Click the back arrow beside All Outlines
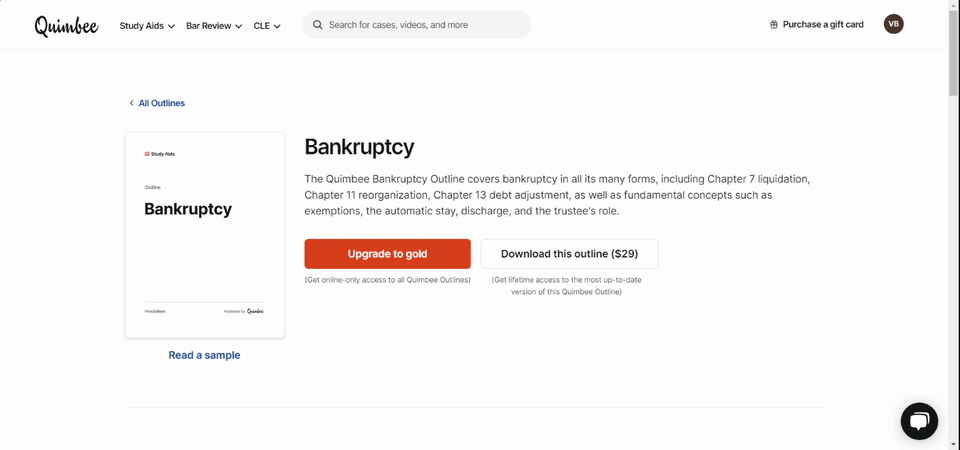960x450 pixels. pos(131,103)
